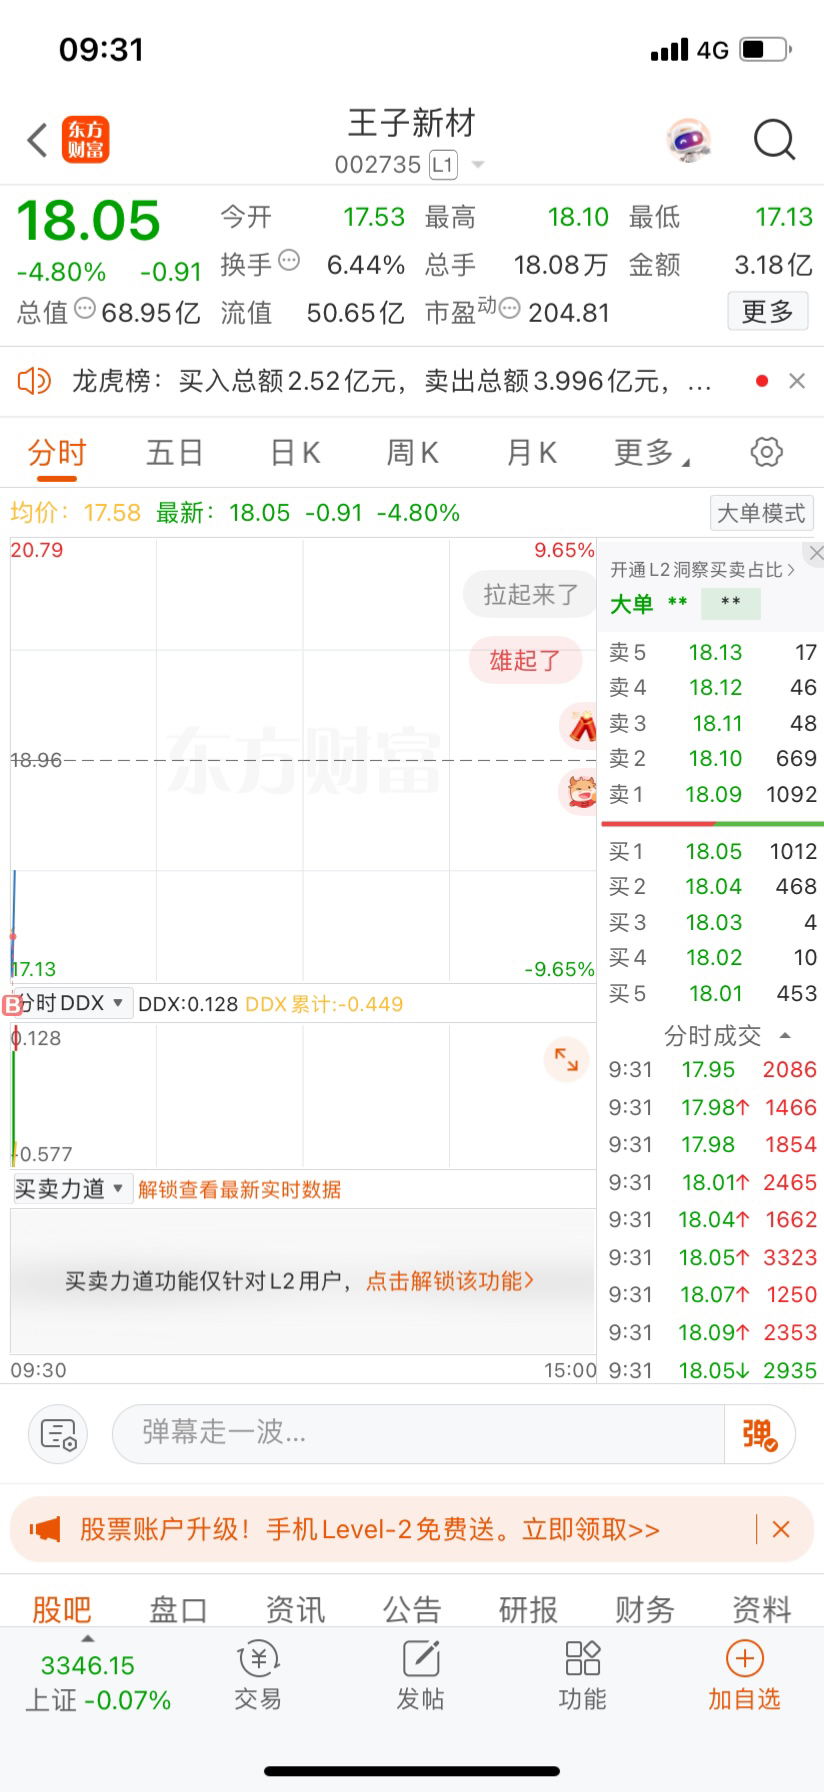Viewport: 824px width, 1792px height.
Task: Select the 分时 chart tab
Action: pos(57,453)
